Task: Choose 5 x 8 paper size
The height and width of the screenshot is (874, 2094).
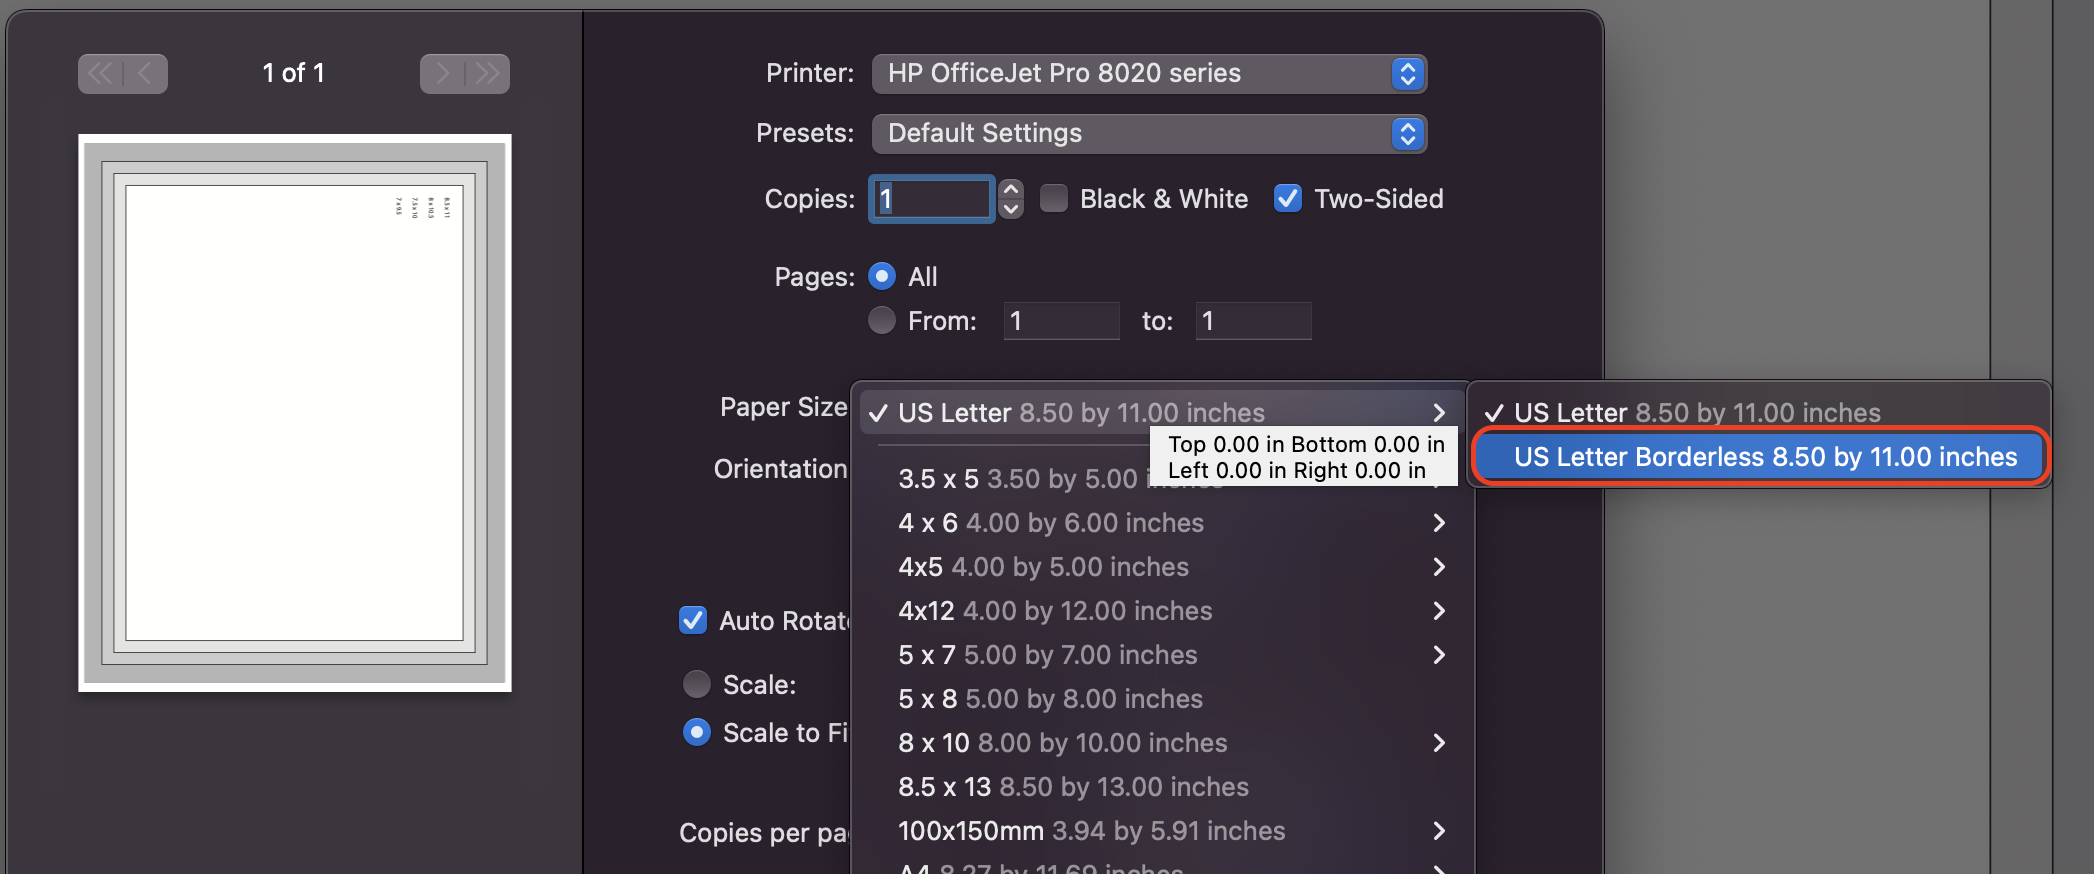Action: pos(1050,699)
